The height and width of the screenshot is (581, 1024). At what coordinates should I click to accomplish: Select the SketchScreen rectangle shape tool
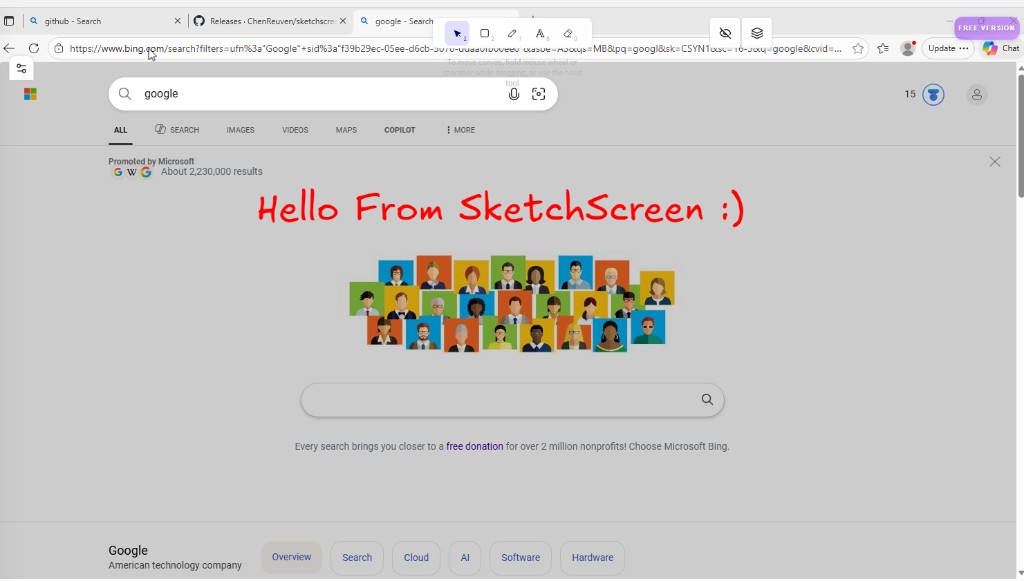[485, 33]
